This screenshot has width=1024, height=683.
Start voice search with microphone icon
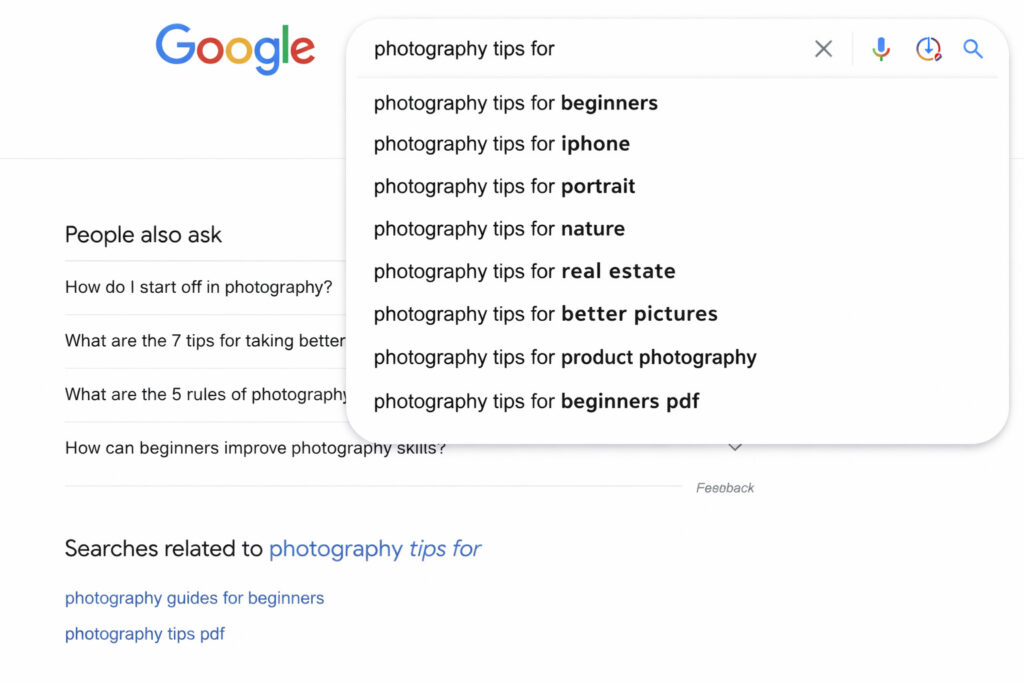point(880,49)
